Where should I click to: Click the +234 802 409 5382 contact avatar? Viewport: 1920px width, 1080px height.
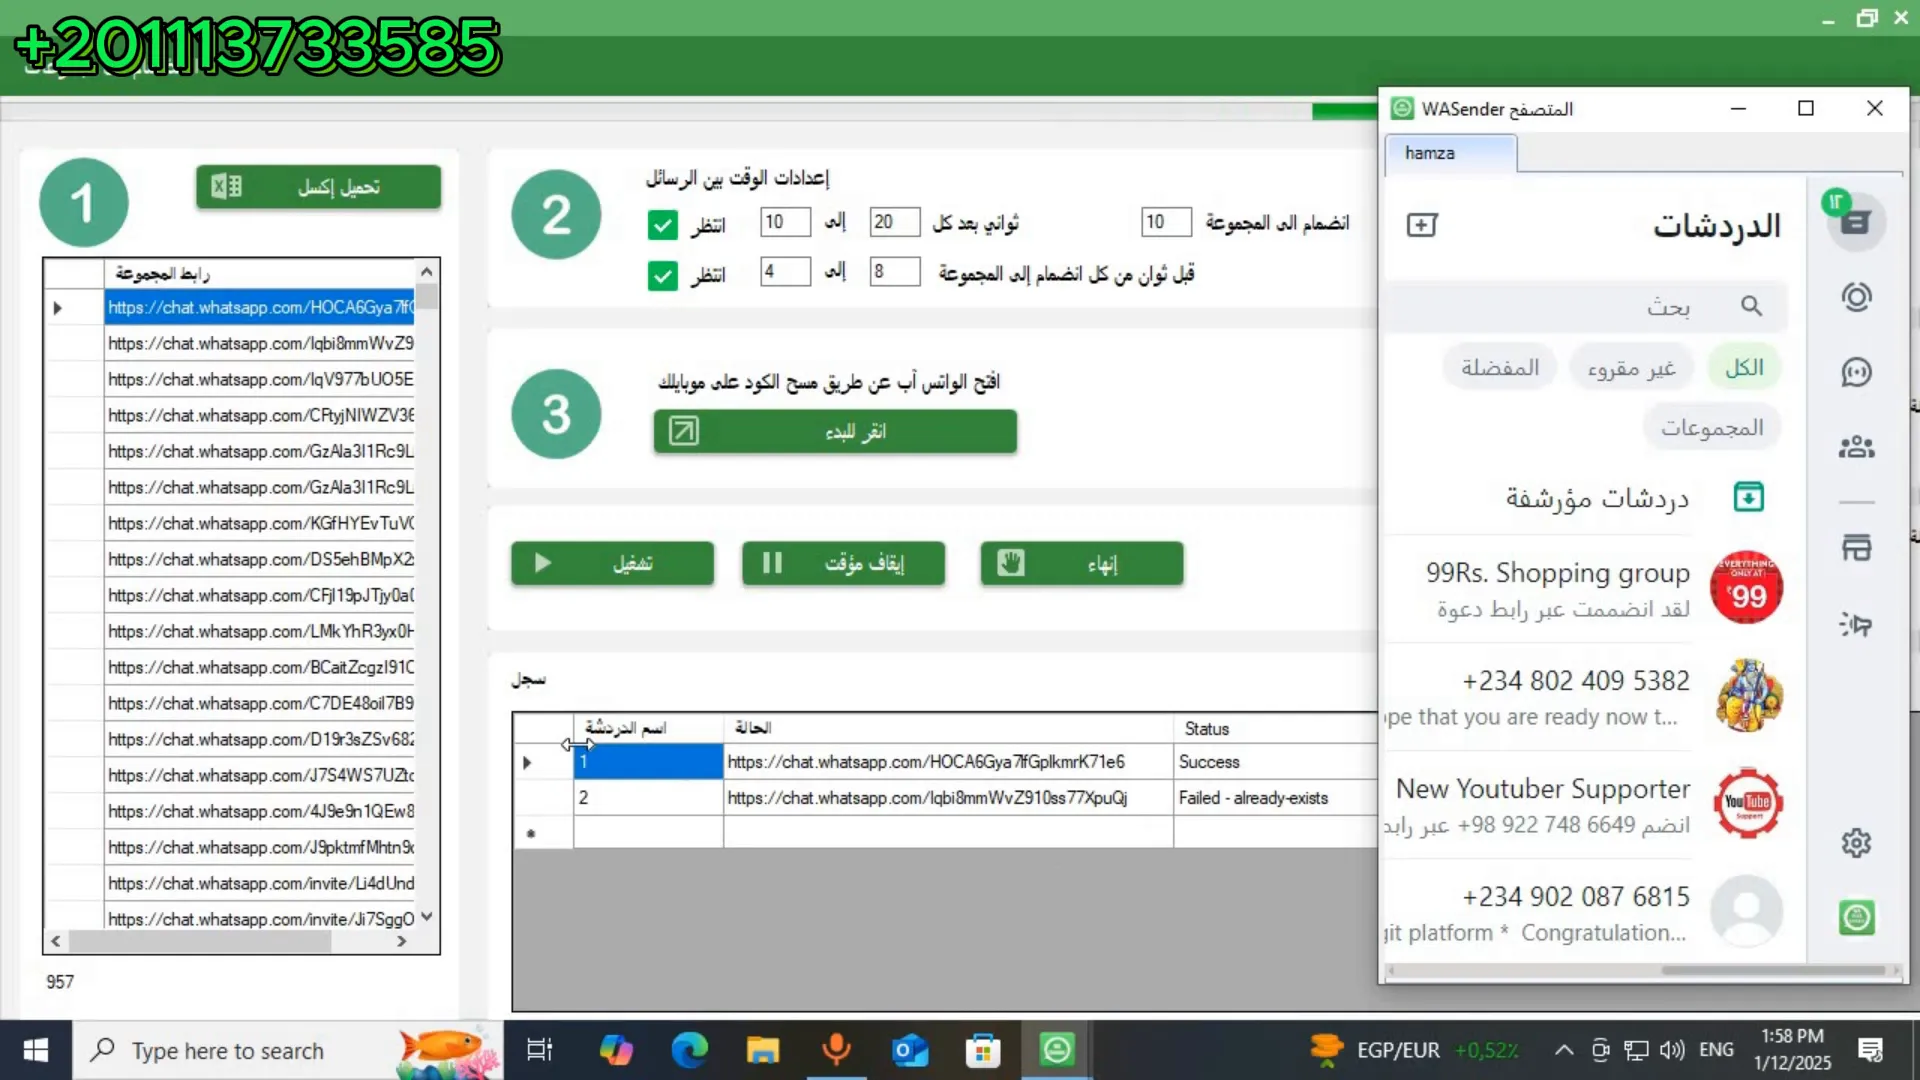pos(1747,695)
